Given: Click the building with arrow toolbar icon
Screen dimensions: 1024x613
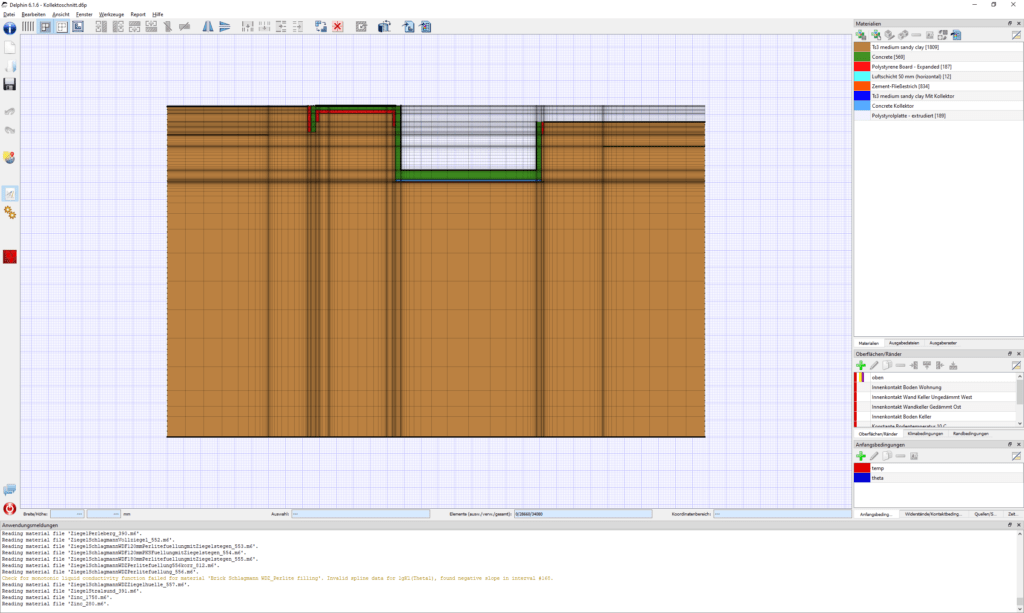Looking at the screenshot, I should point(384,27).
